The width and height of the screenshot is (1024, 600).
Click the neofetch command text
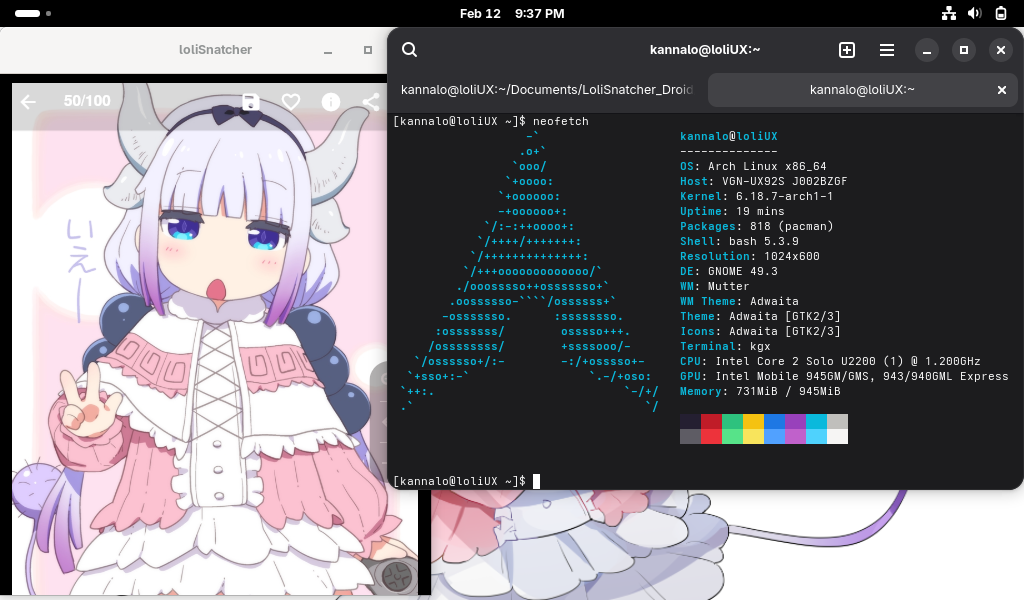click(560, 121)
